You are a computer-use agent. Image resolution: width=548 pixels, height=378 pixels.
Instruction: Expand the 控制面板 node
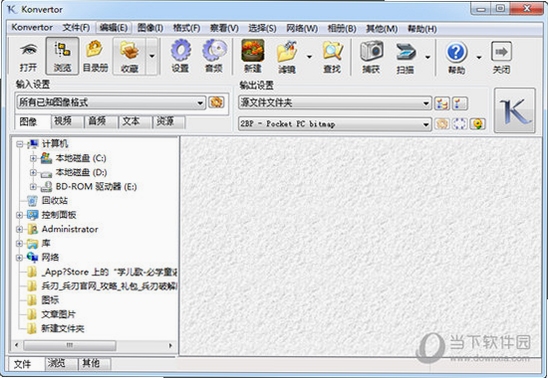click(20, 215)
